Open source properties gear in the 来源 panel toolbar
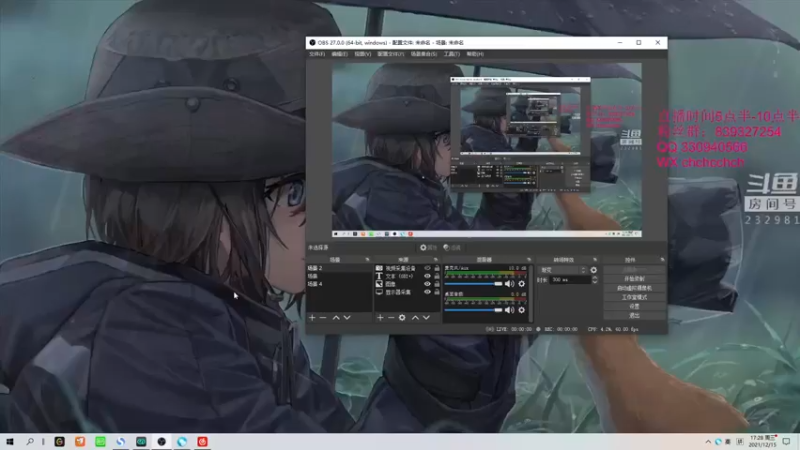 (402, 318)
